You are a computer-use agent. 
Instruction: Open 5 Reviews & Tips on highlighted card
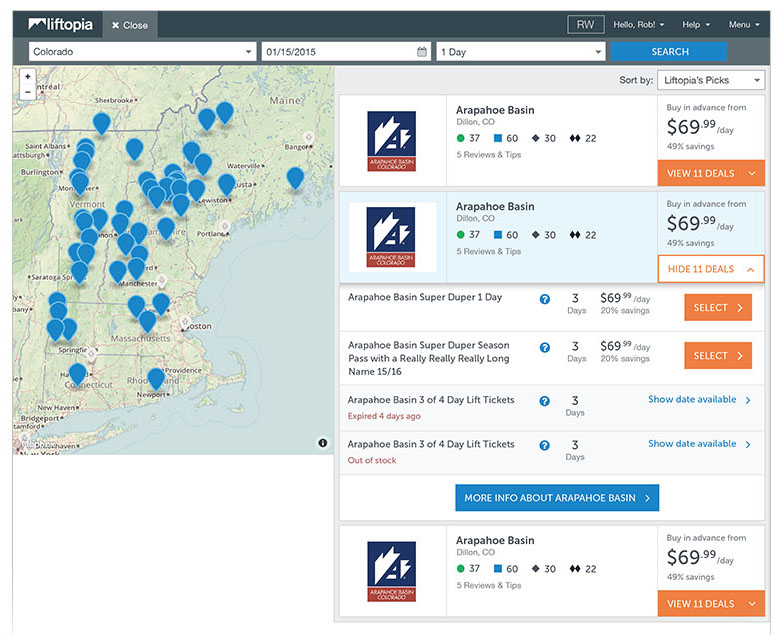(x=488, y=252)
